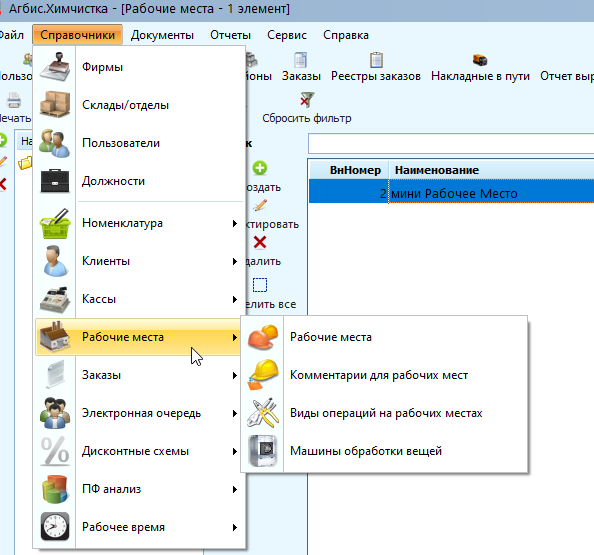
Task: Click the Накладные в пути truck icon
Action: [480, 60]
